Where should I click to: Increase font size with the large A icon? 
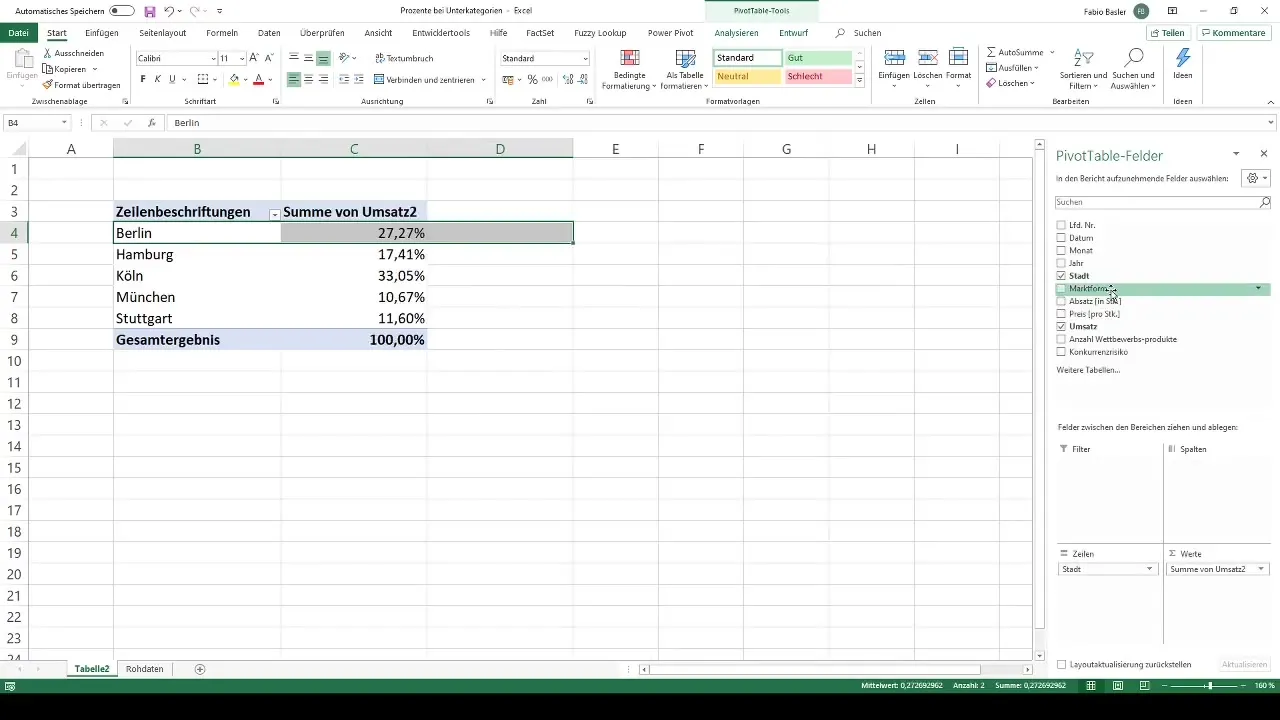[x=254, y=58]
